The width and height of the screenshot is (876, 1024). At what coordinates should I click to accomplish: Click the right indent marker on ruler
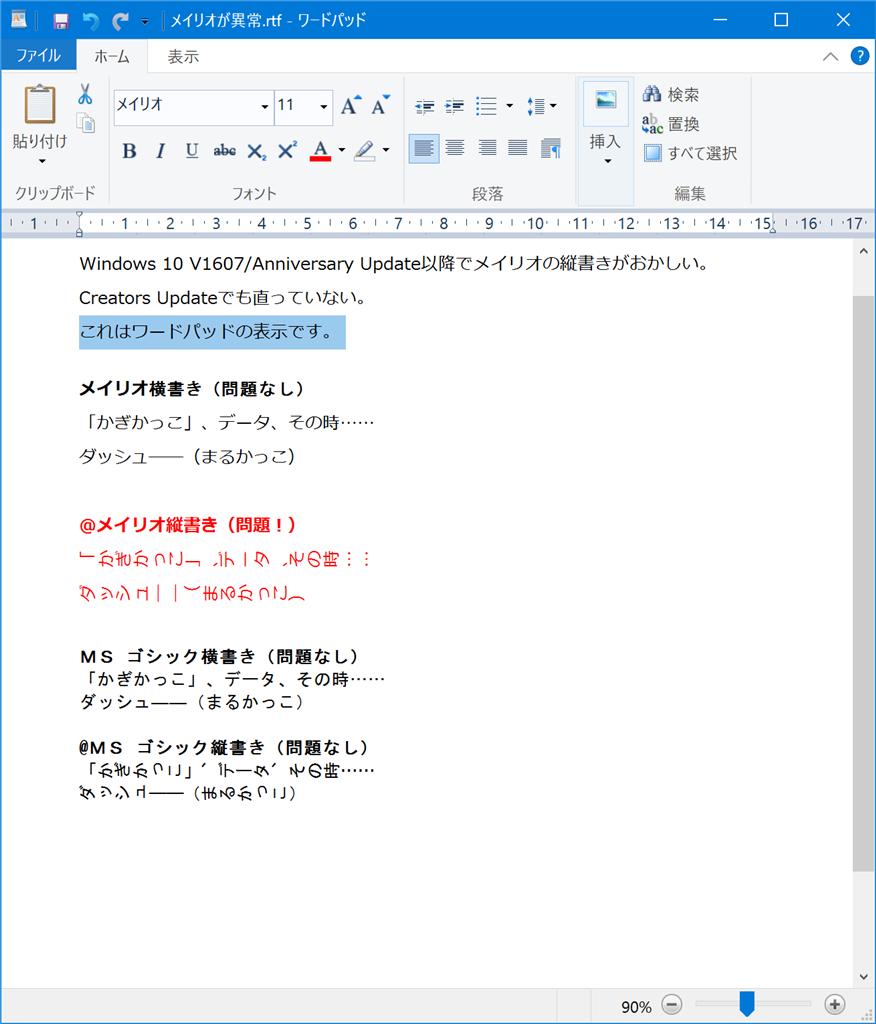(x=773, y=230)
